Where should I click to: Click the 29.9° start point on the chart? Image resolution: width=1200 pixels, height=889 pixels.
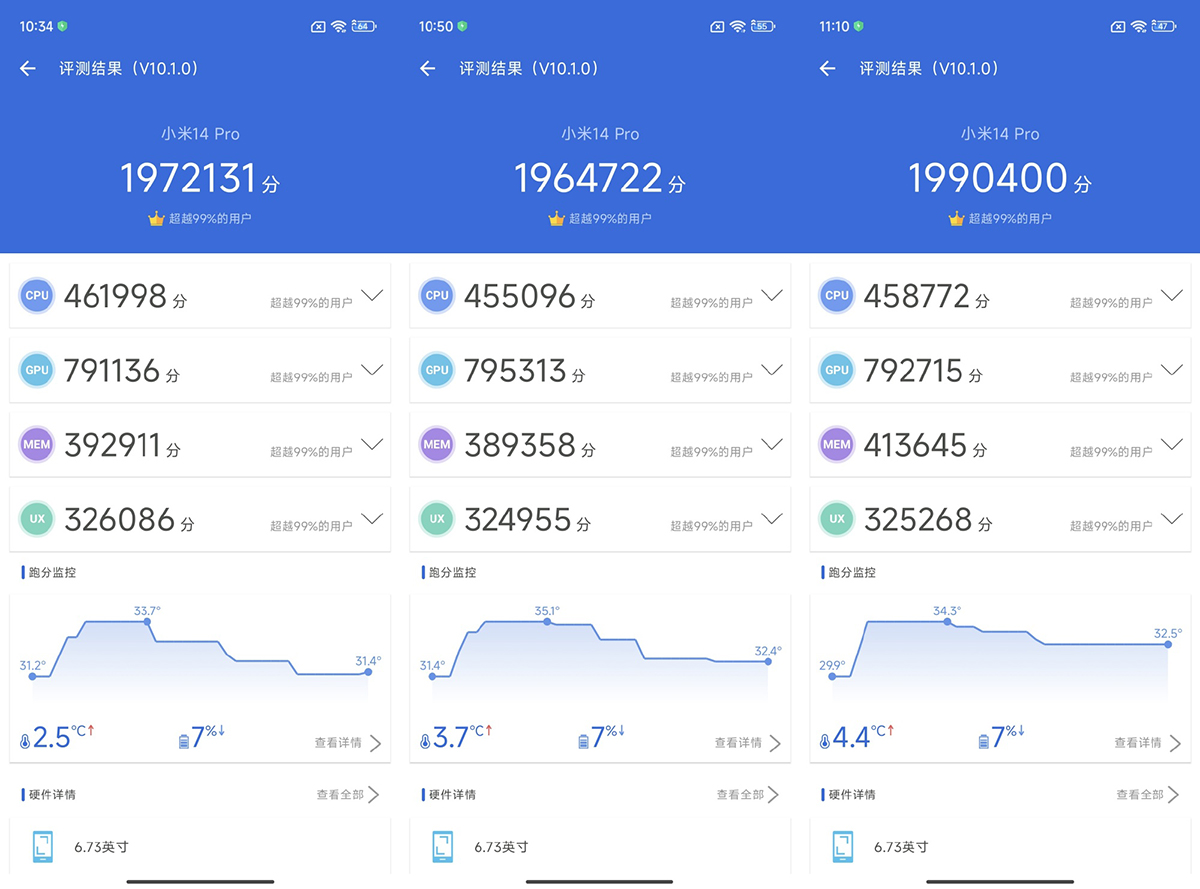(832, 676)
